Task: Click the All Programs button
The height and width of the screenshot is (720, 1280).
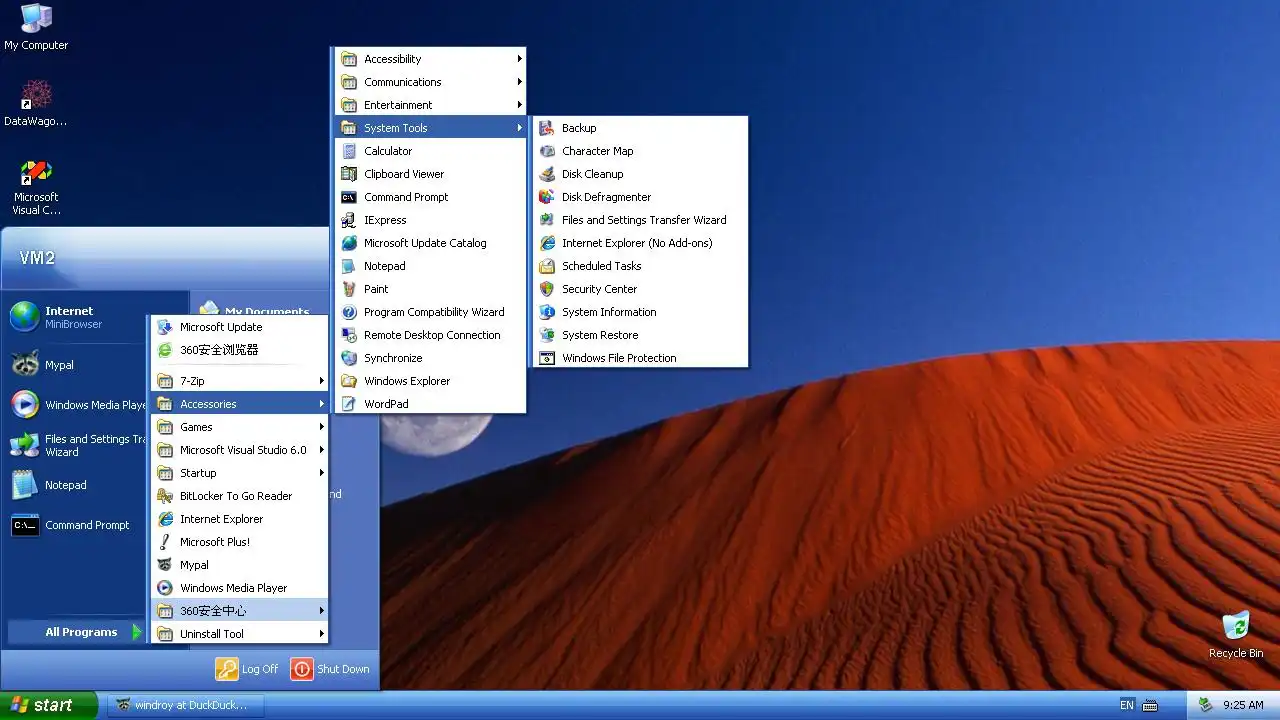Action: [x=78, y=632]
